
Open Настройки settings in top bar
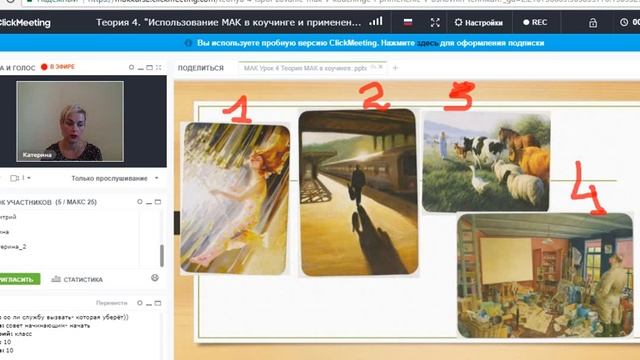[x=478, y=22]
